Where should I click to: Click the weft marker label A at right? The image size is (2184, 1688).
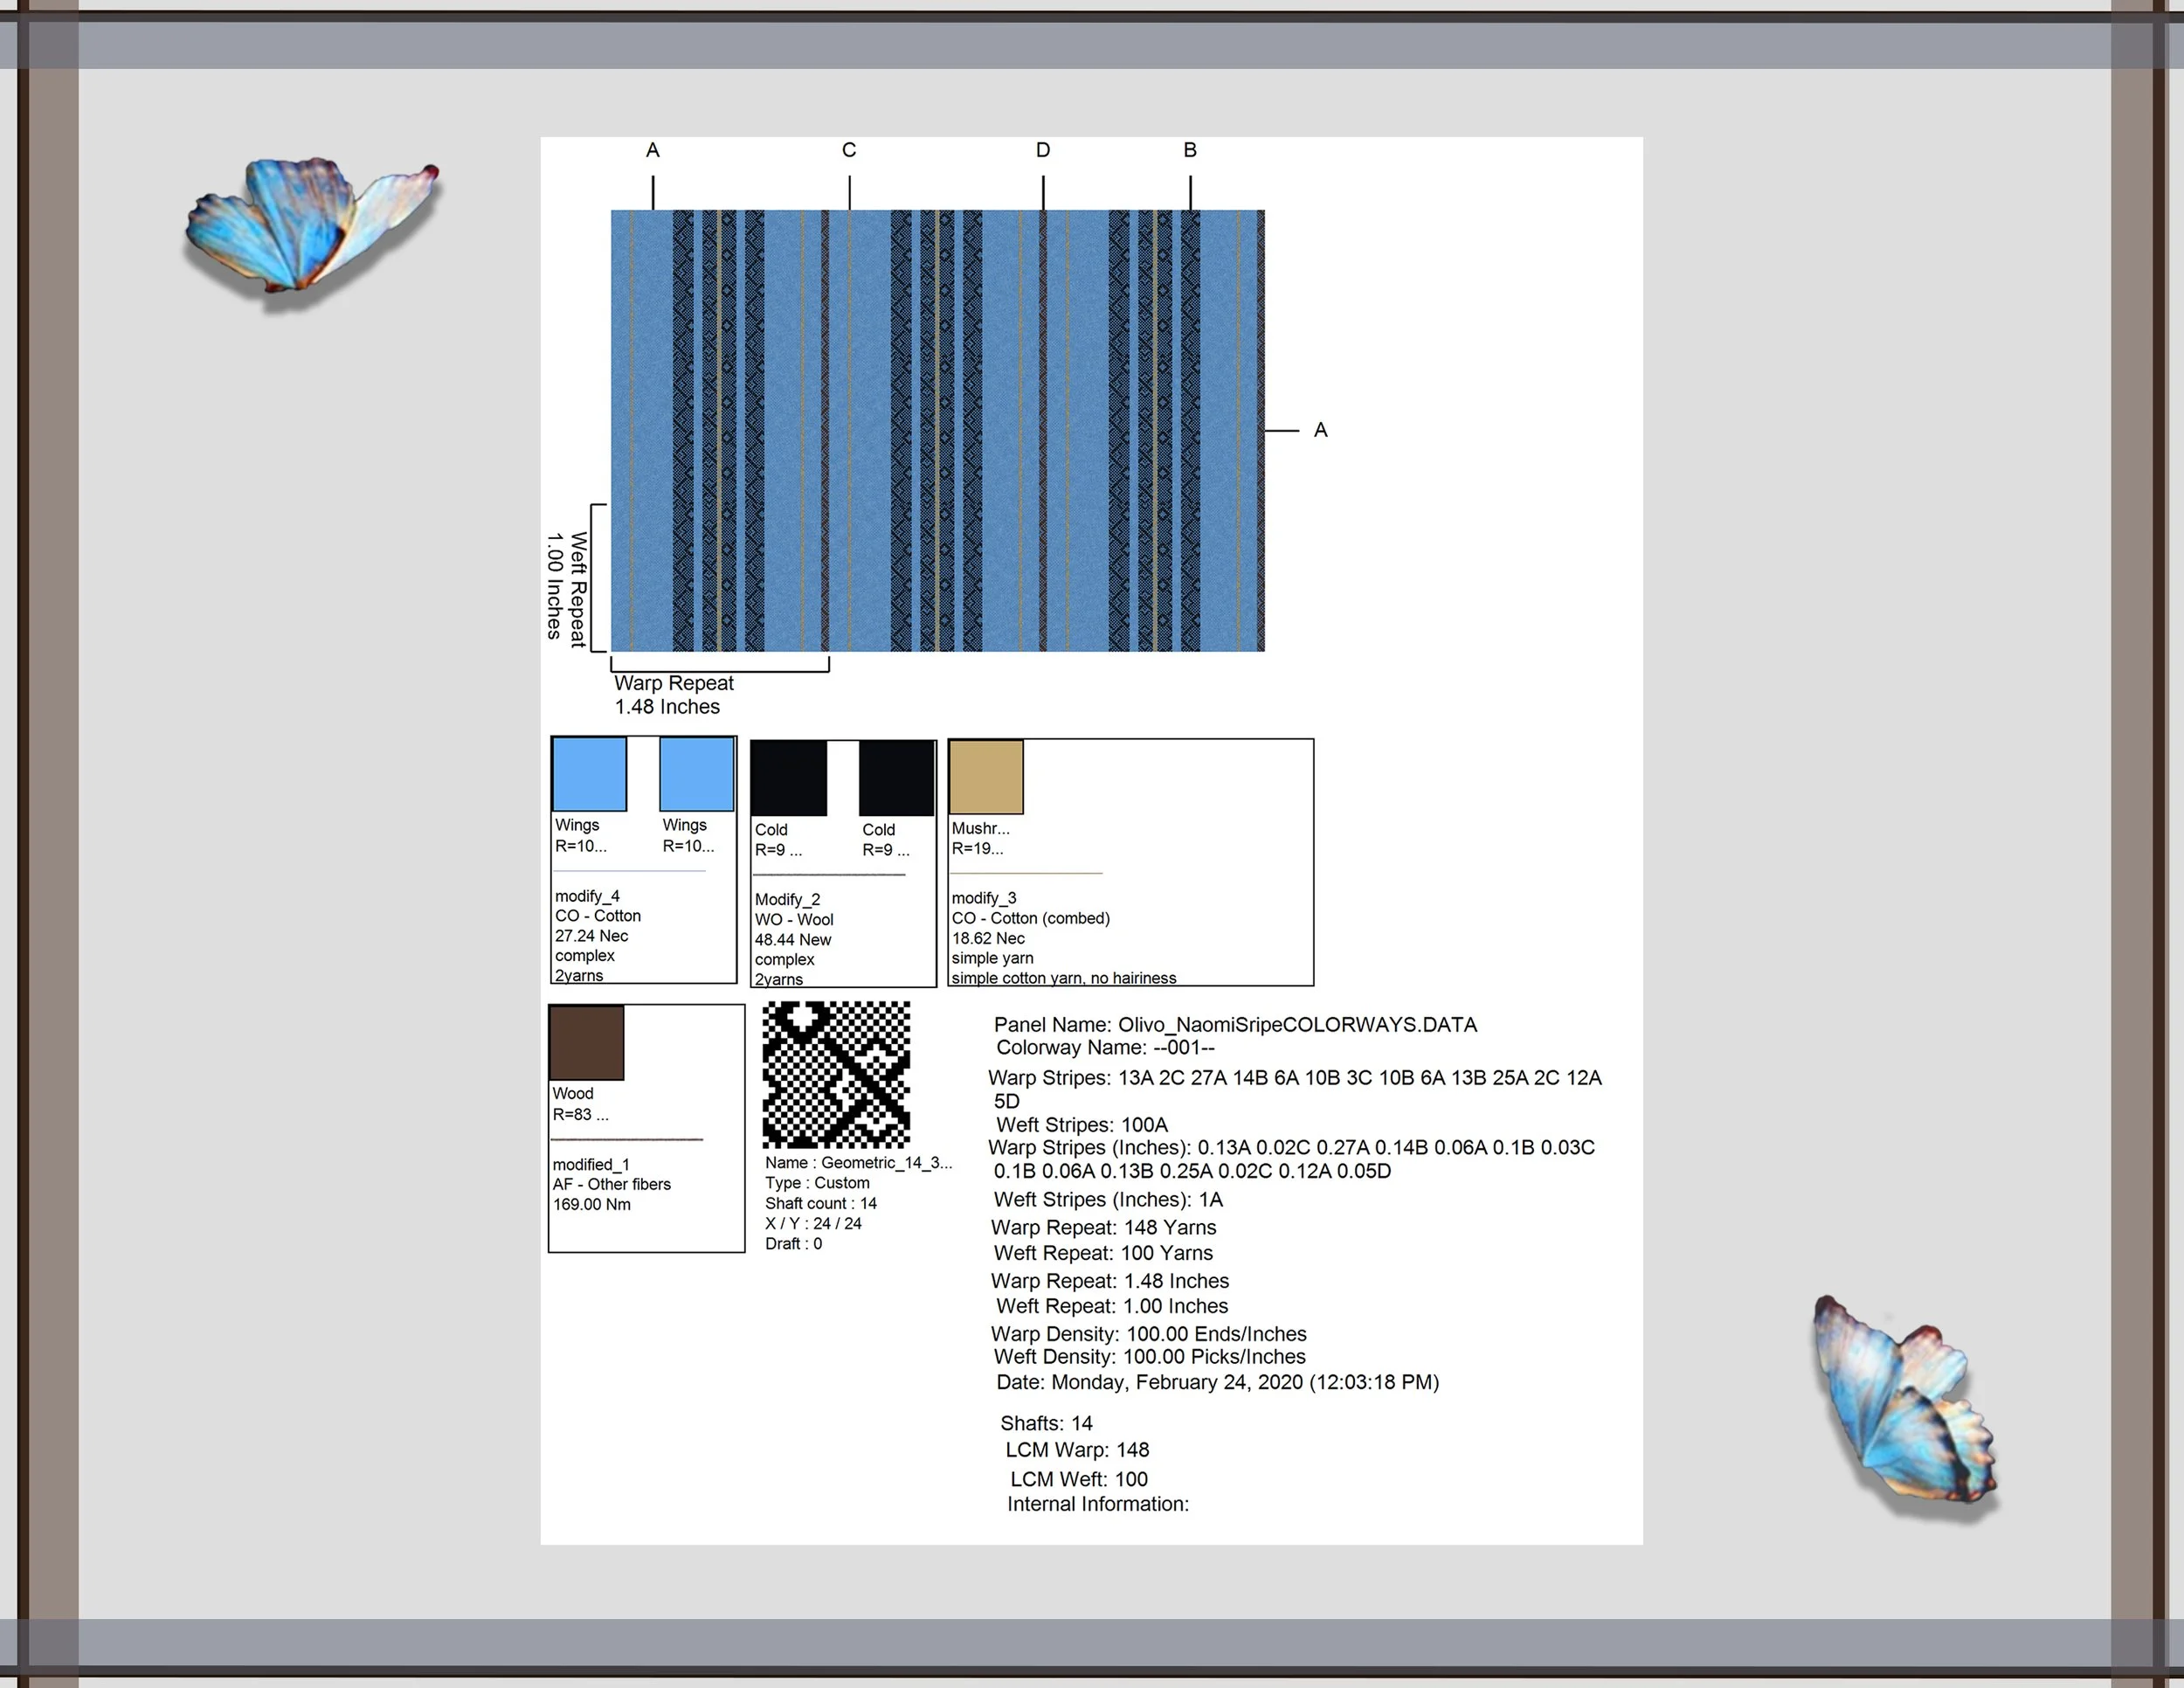[x=1320, y=430]
